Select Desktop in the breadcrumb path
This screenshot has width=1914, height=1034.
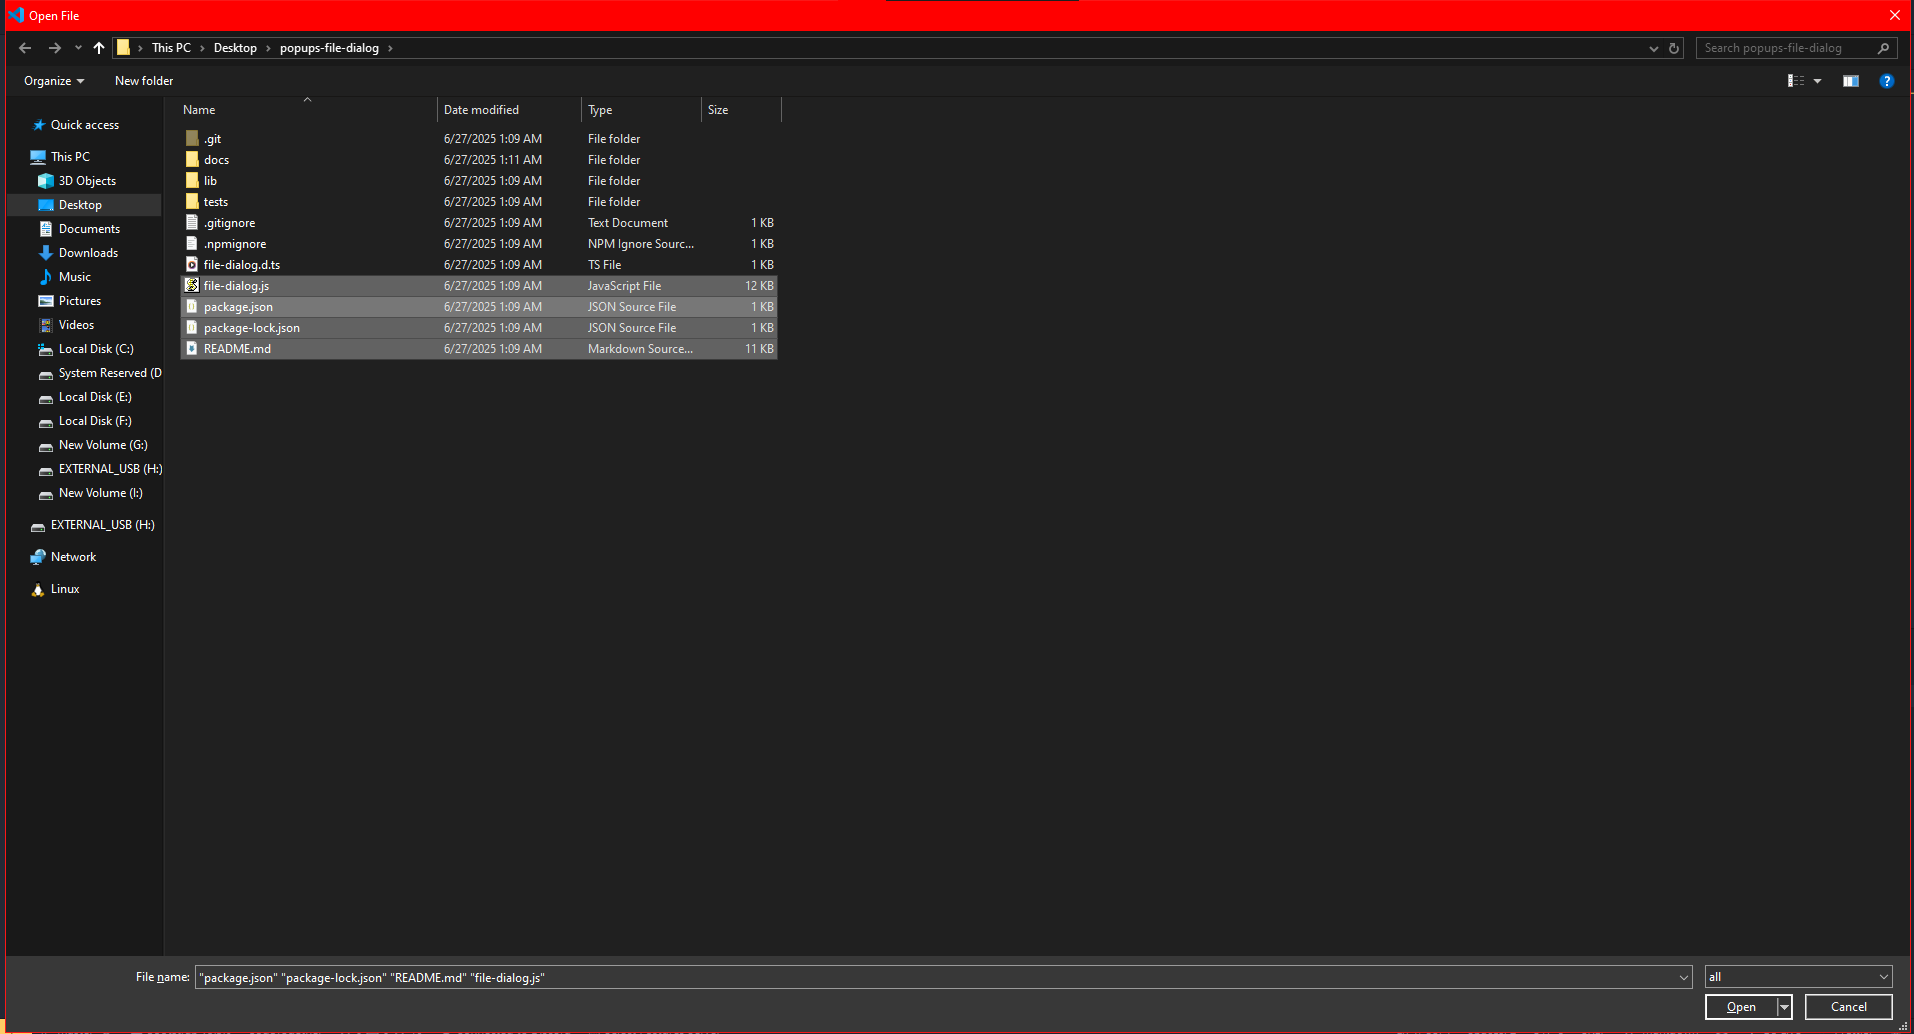pyautogui.click(x=235, y=48)
